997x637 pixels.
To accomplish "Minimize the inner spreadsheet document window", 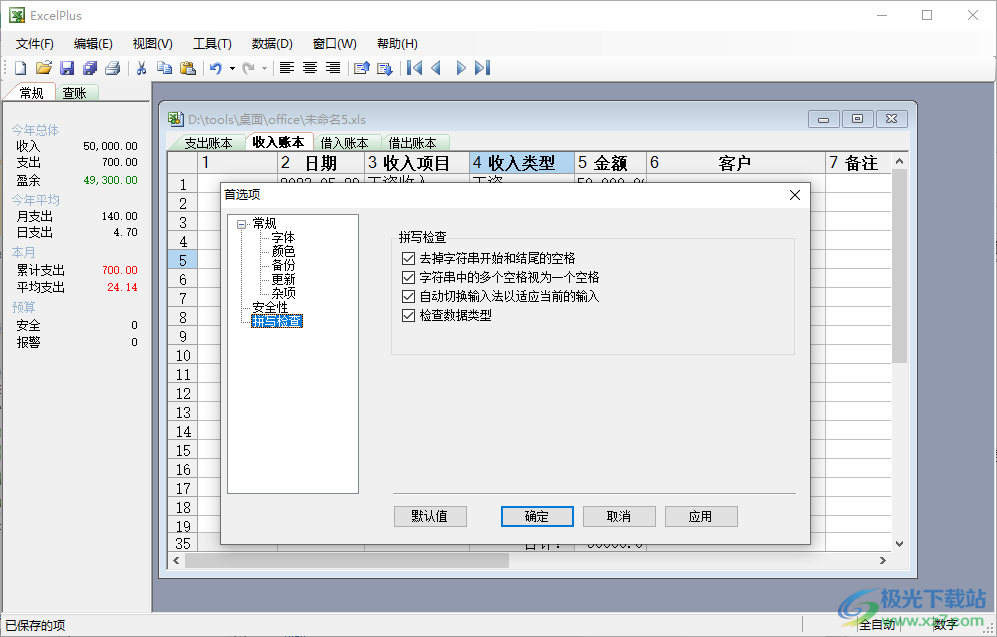I will [823, 119].
